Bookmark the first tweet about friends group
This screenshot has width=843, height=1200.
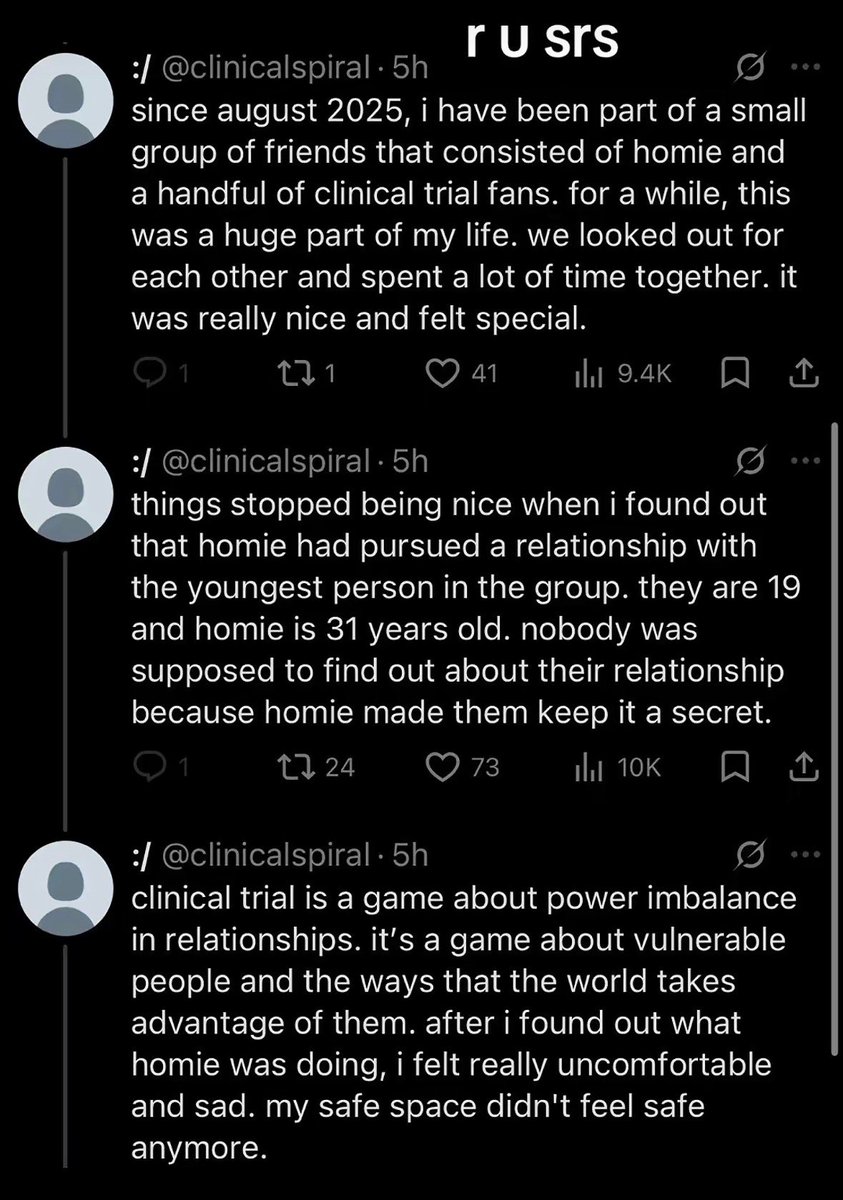point(733,374)
